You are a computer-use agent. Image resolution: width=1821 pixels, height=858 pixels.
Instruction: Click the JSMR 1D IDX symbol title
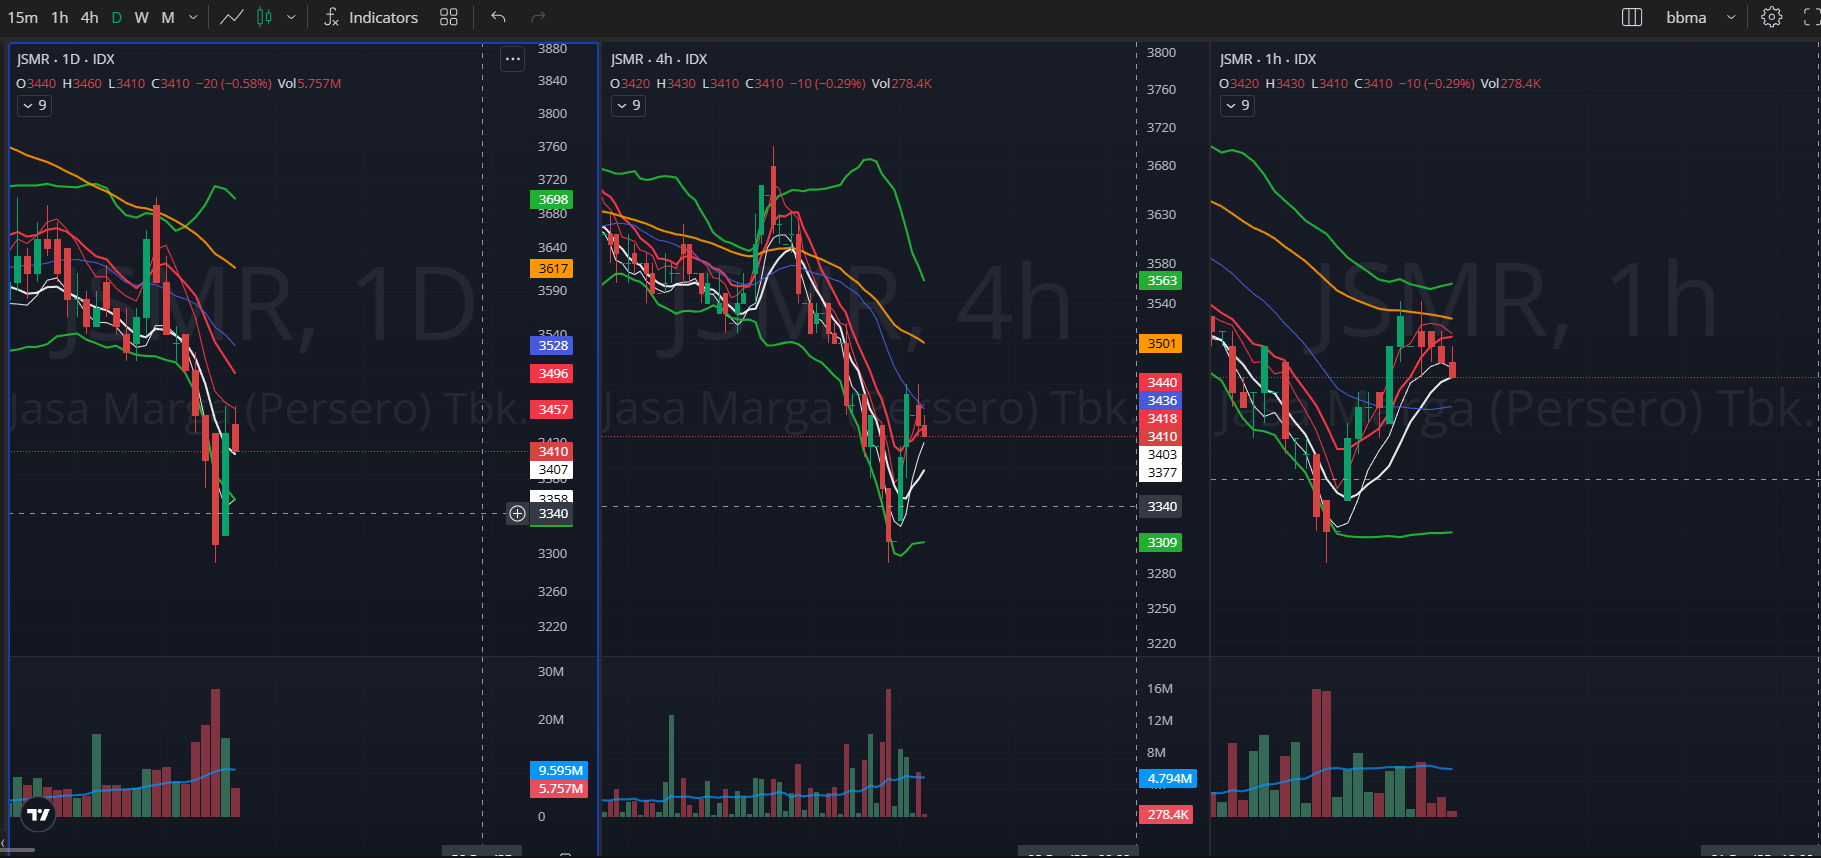66,59
